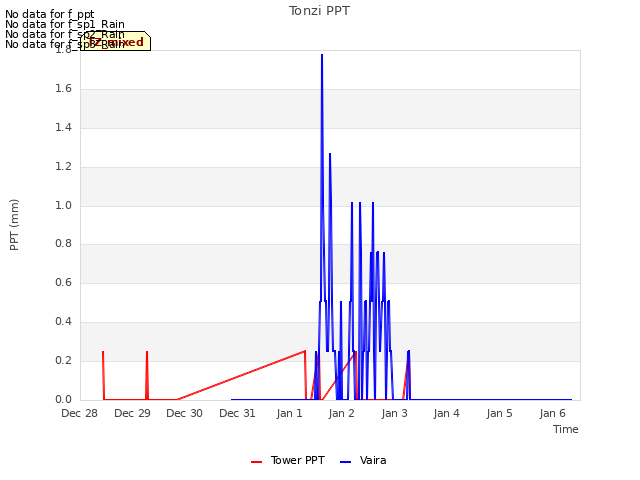Click the Jan 6 x-axis tick label
This screenshot has width=640, height=480.
point(552,413)
